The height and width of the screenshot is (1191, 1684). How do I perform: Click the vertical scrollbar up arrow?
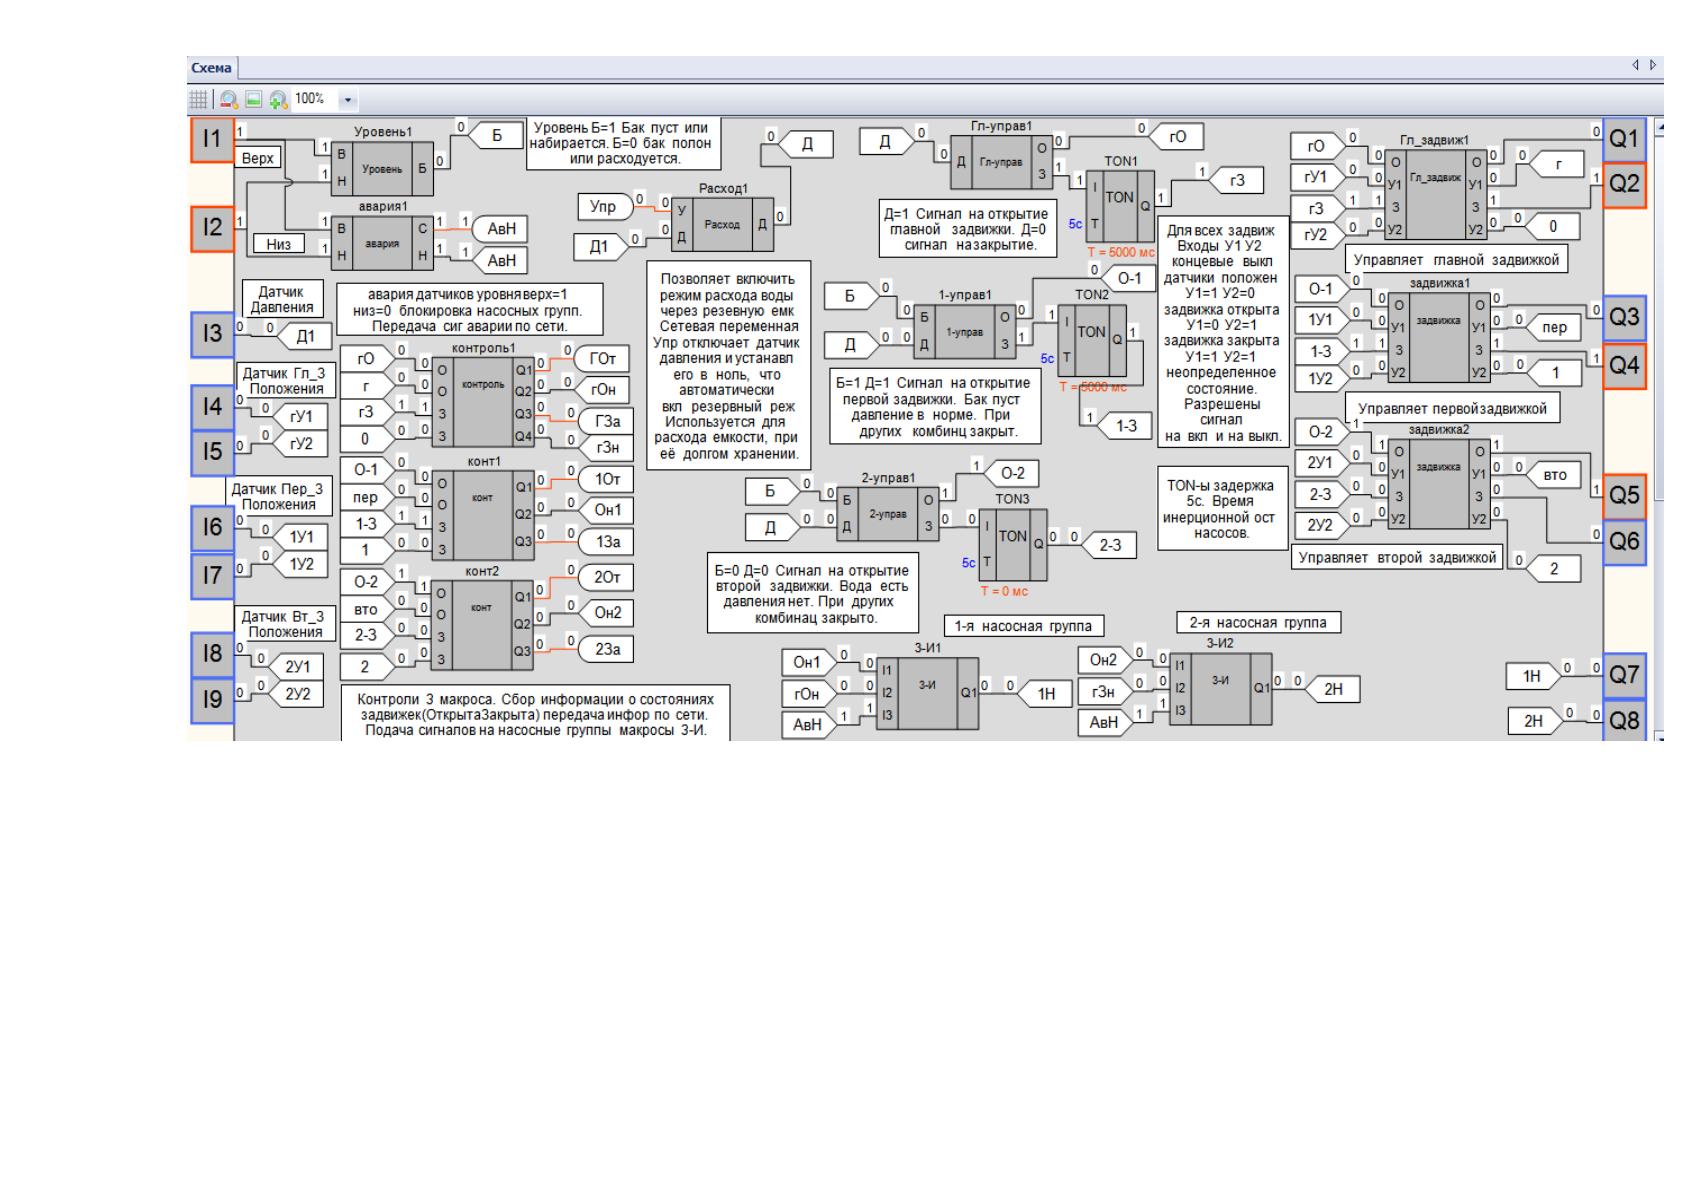coord(1658,127)
